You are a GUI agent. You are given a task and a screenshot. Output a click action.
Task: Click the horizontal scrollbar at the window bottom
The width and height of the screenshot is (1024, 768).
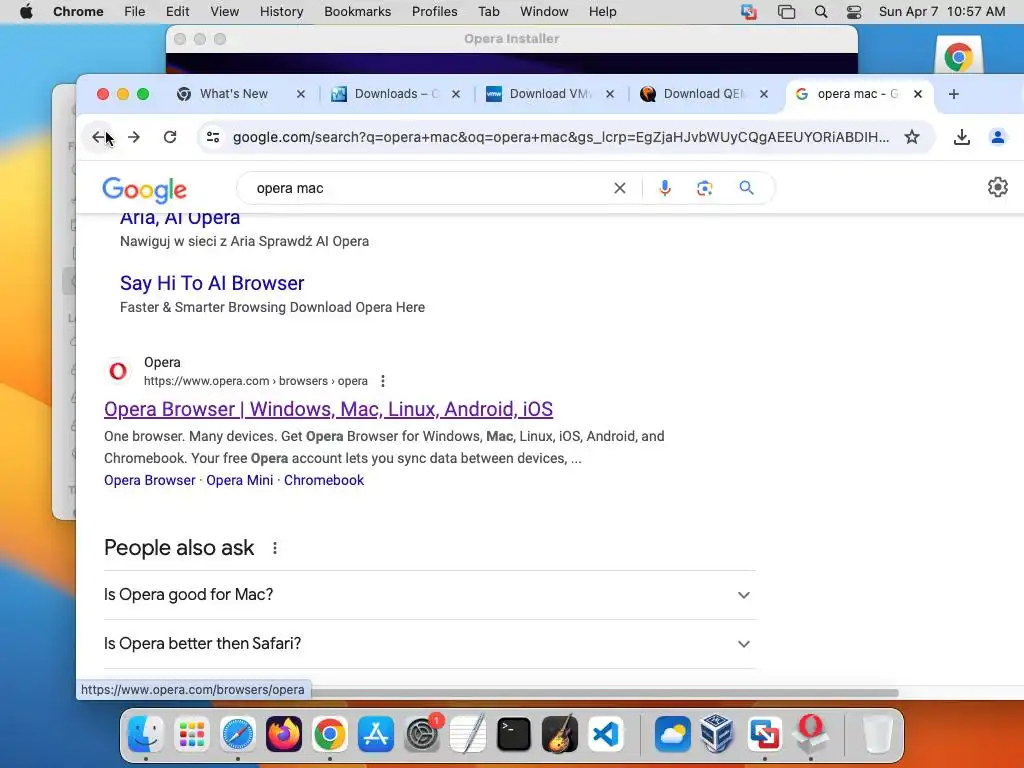point(605,693)
